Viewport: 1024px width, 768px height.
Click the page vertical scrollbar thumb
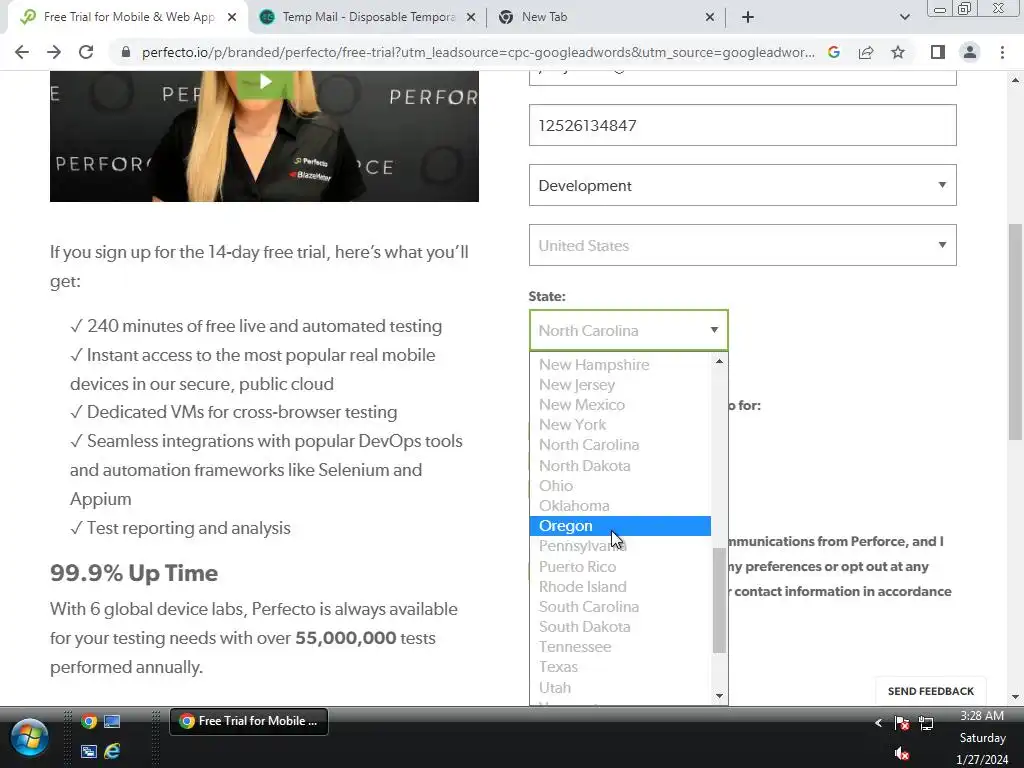coord(1015,332)
